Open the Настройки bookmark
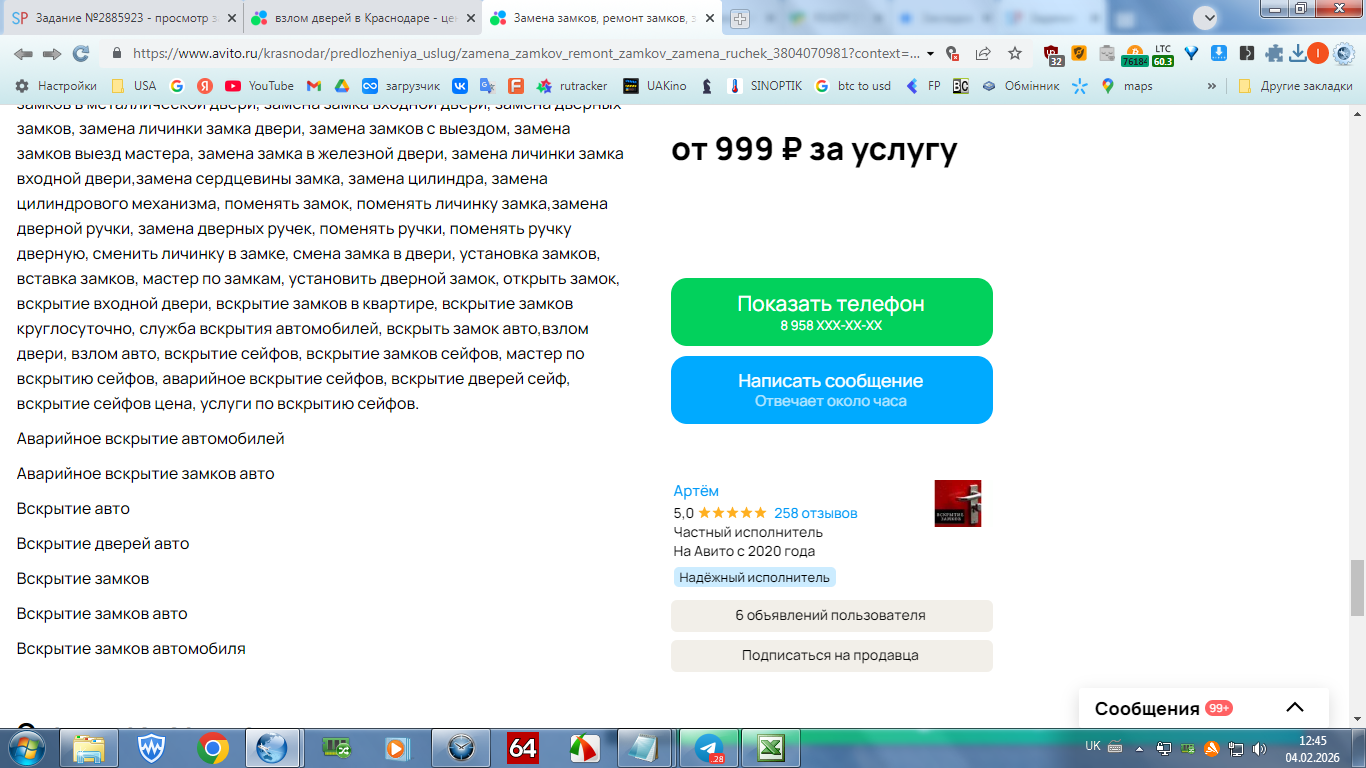Viewport: 1366px width, 768px height. pyautogui.click(x=56, y=86)
